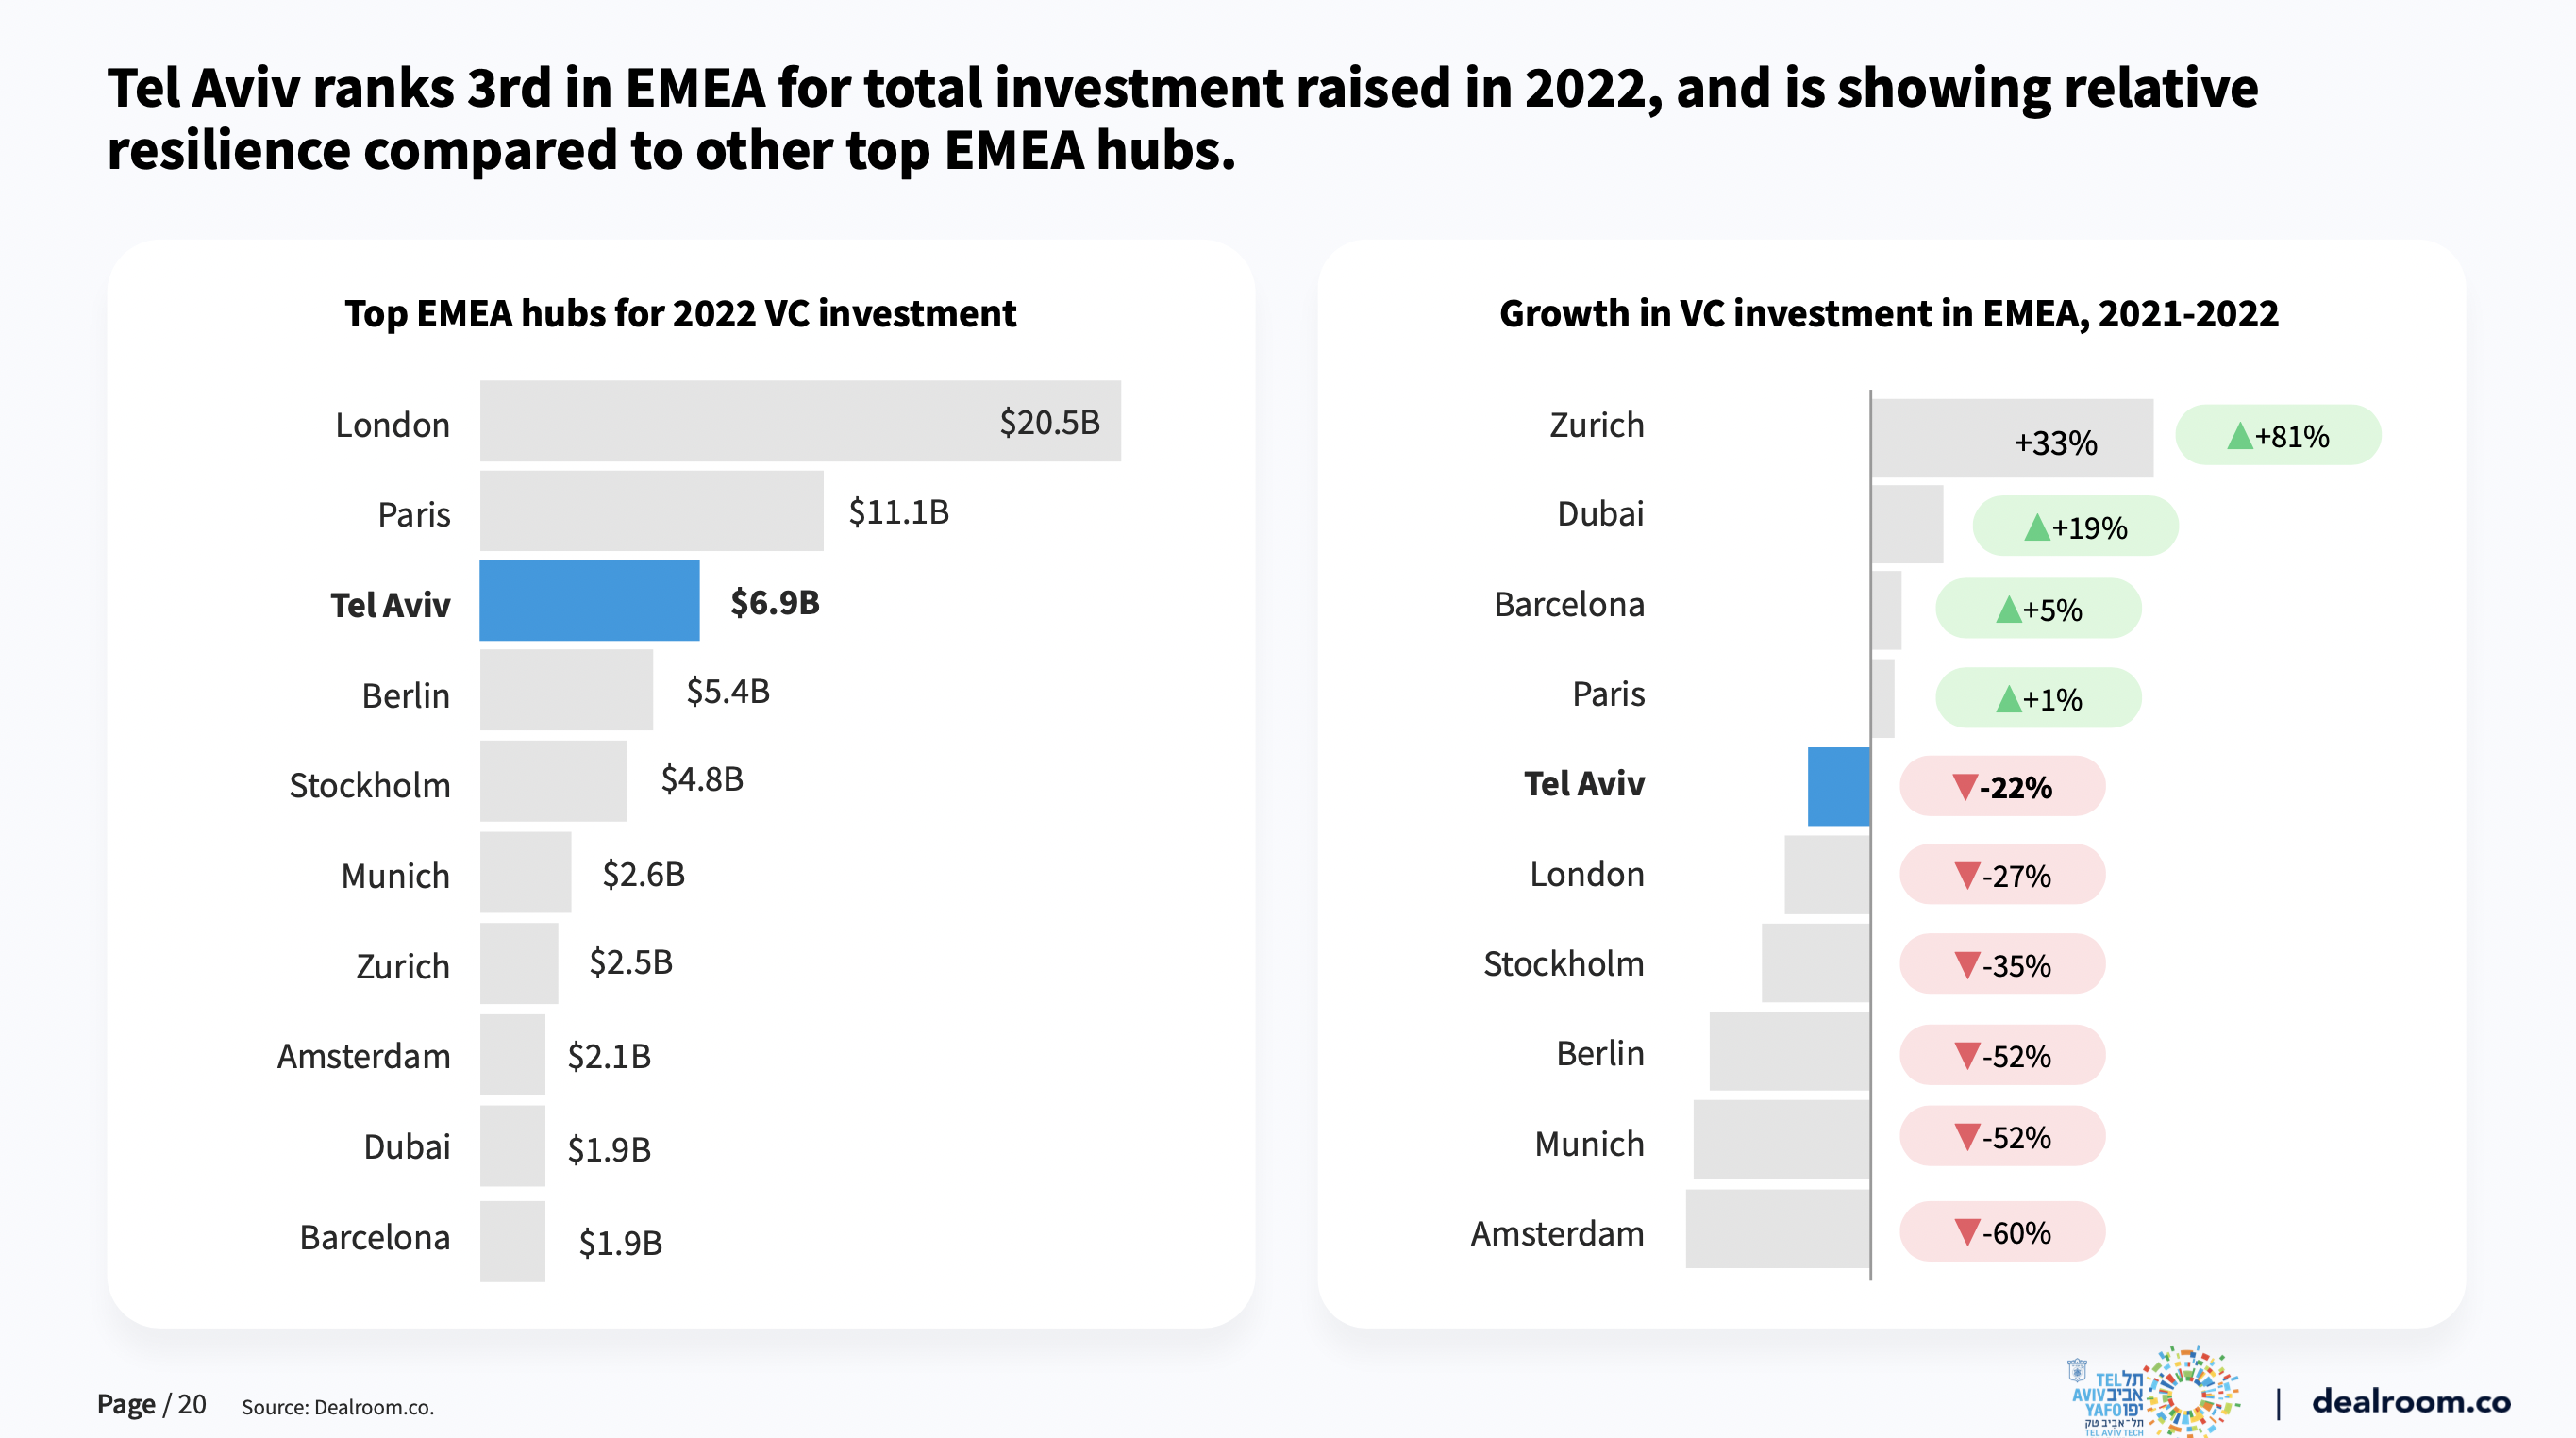Viewport: 2576px width, 1438px height.
Task: Click the green triangle next to +19%
Action: click(2036, 527)
